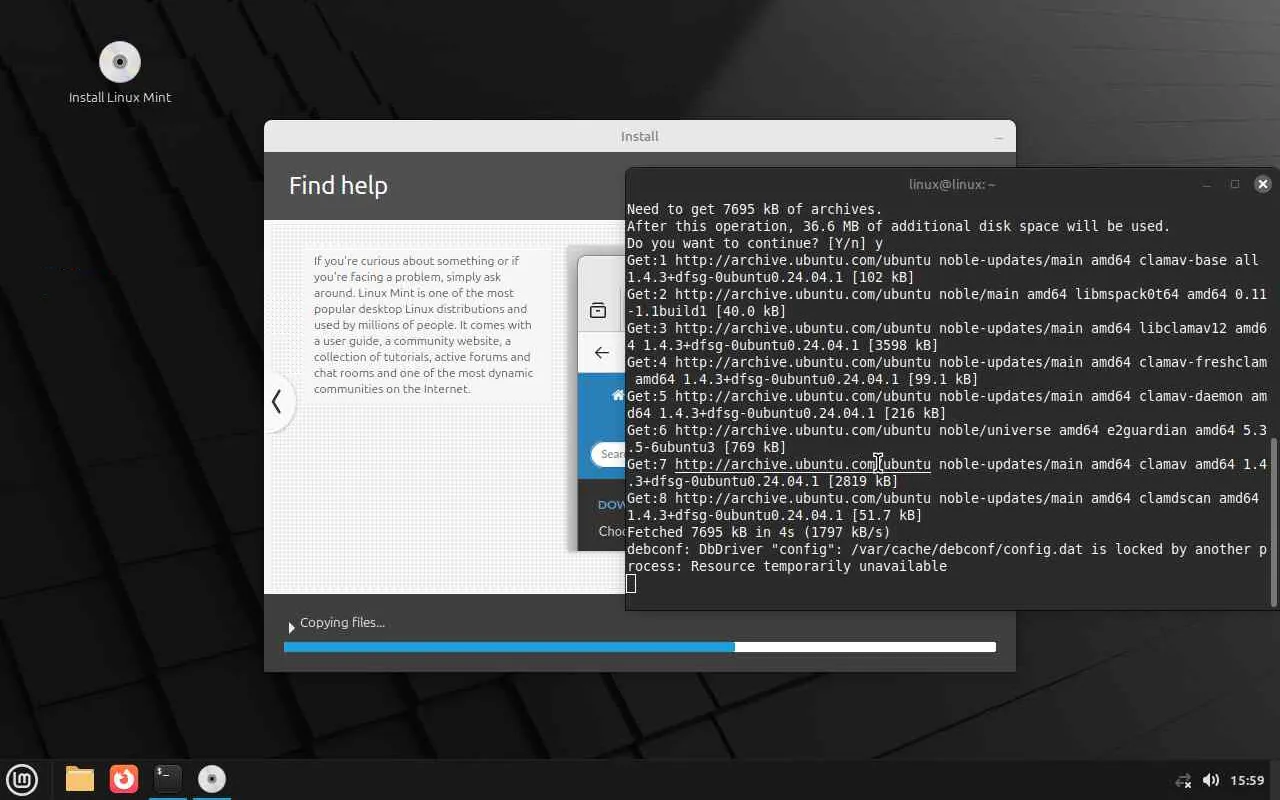
Task: Minimize the Install window
Action: click(998, 137)
